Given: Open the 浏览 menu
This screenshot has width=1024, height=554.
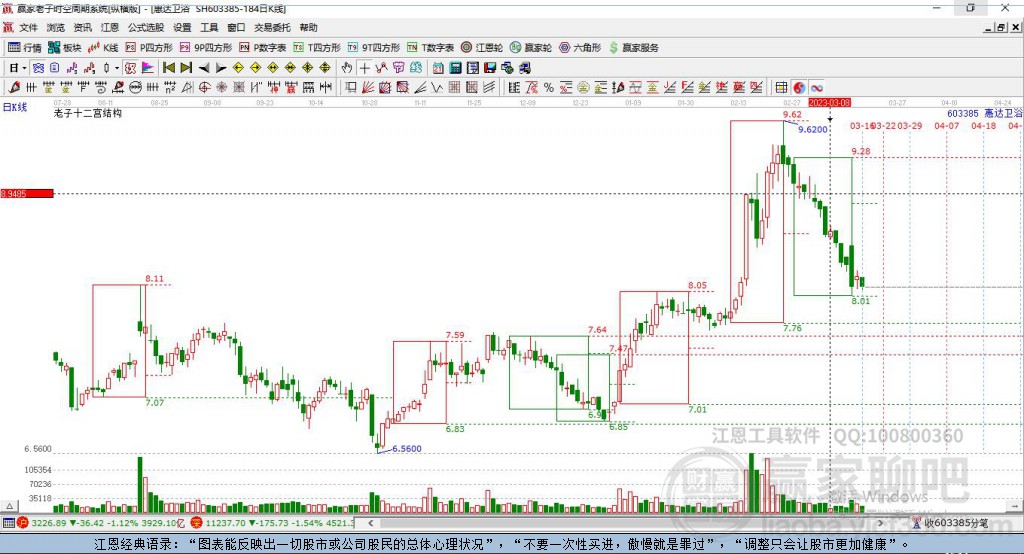Looking at the screenshot, I should pos(56,27).
